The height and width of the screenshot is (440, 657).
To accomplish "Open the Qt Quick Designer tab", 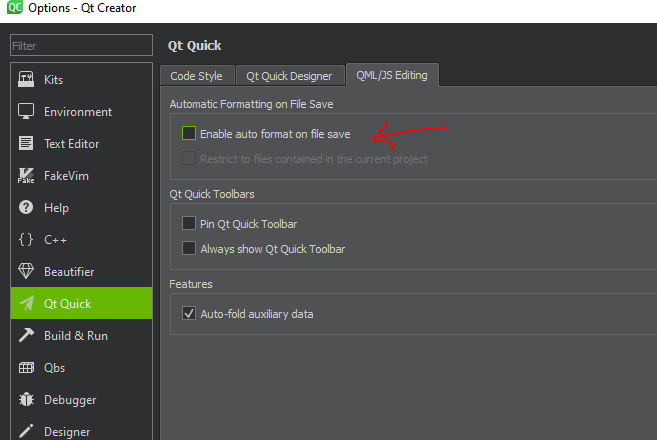I will tap(290, 76).
